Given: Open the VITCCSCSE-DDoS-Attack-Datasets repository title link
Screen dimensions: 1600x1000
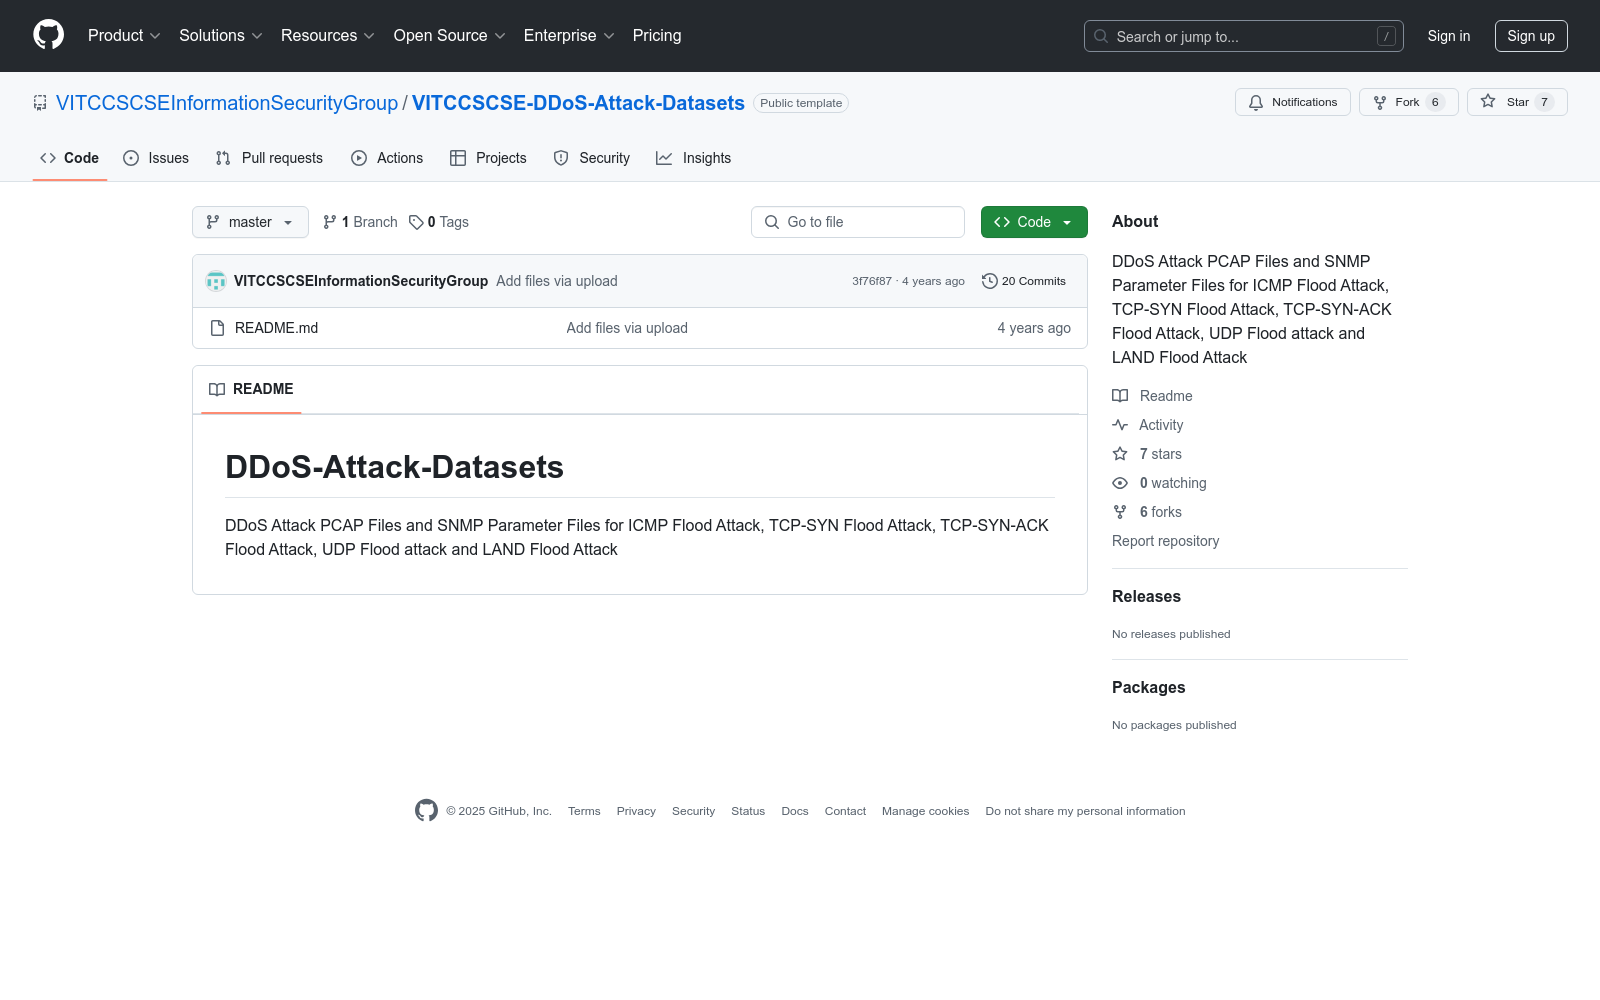Looking at the screenshot, I should click(x=578, y=103).
